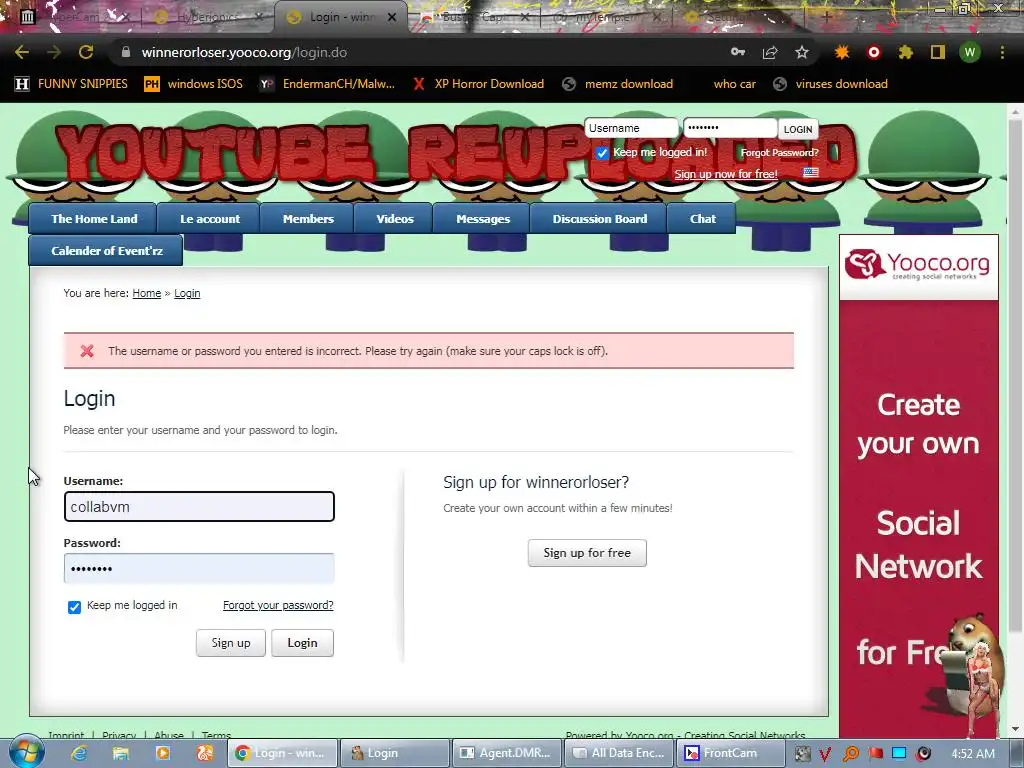Open the green W profile avatar
This screenshot has width=1024, height=768.
pyautogui.click(x=970, y=52)
